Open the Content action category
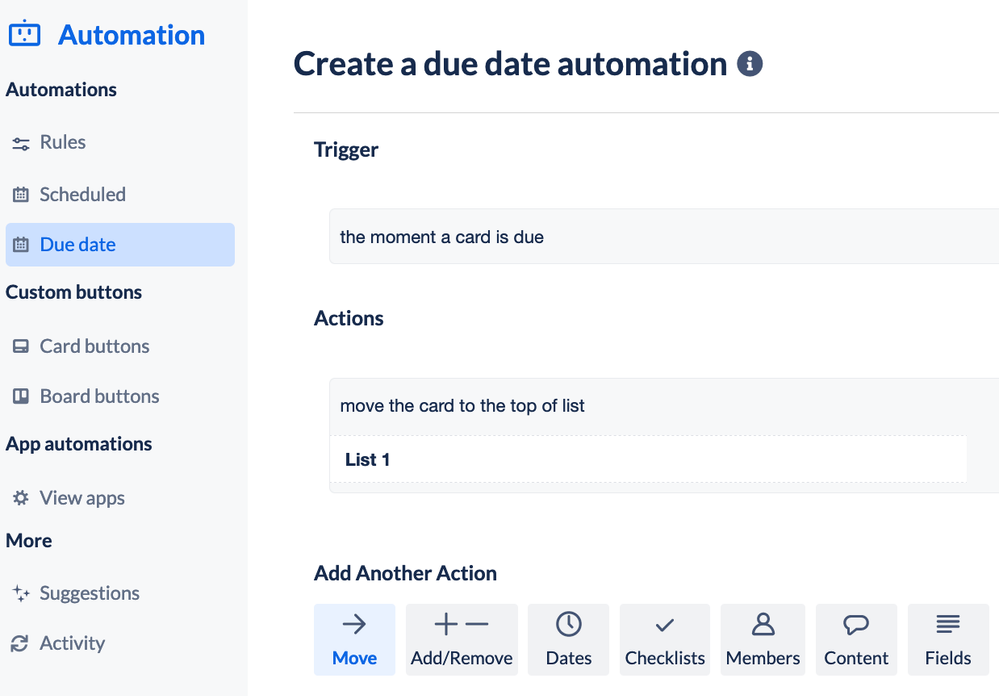 pos(856,640)
